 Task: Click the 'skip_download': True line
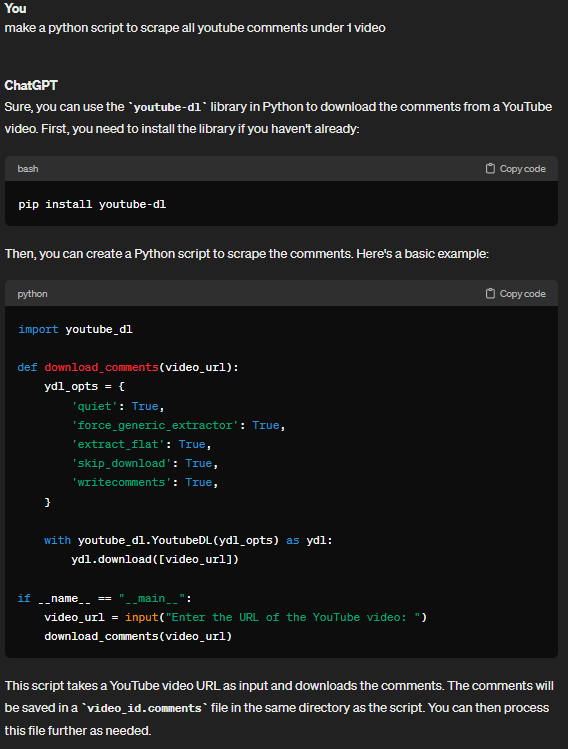[x=145, y=463]
